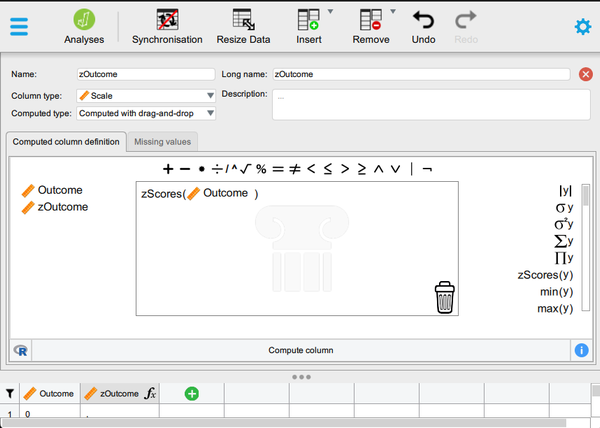The height and width of the screenshot is (428, 600).
Task: Pick the conditional bar operator
Action: coord(412,169)
